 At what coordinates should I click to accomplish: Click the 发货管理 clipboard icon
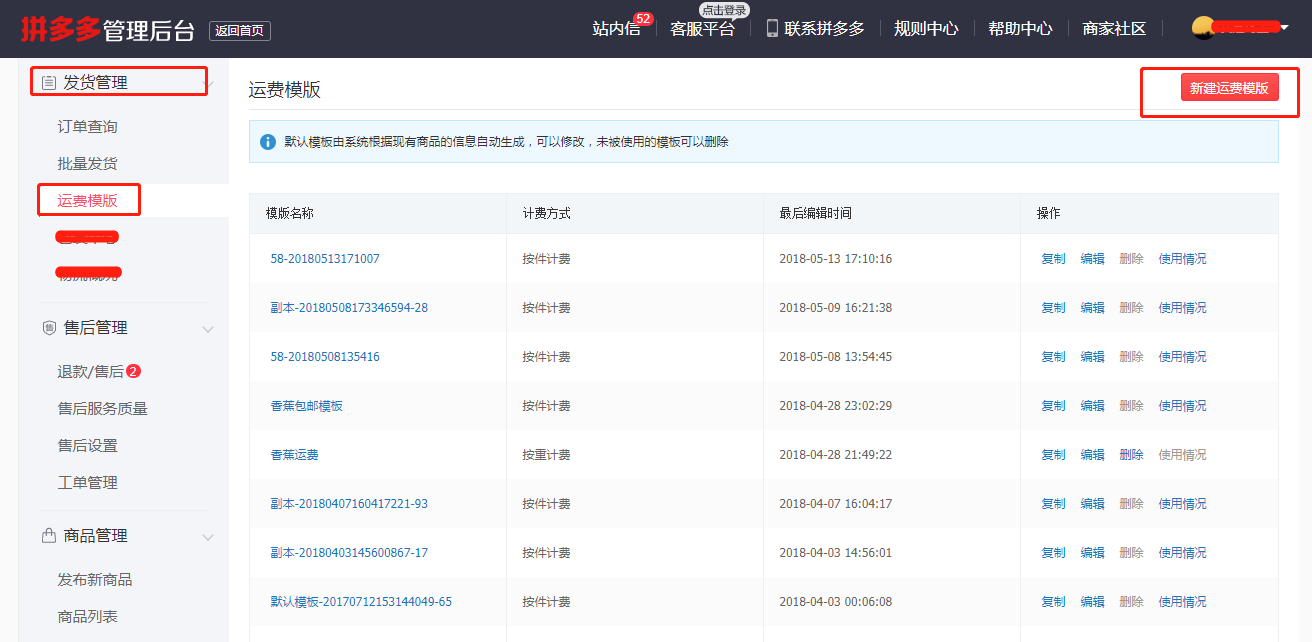click(48, 83)
